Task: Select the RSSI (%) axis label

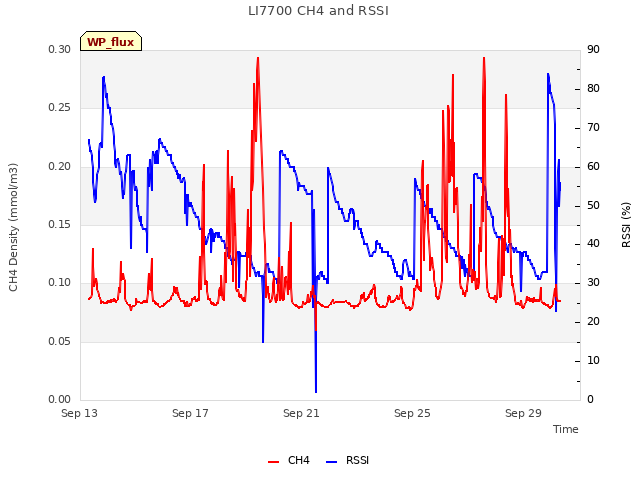Action: [x=626, y=225]
